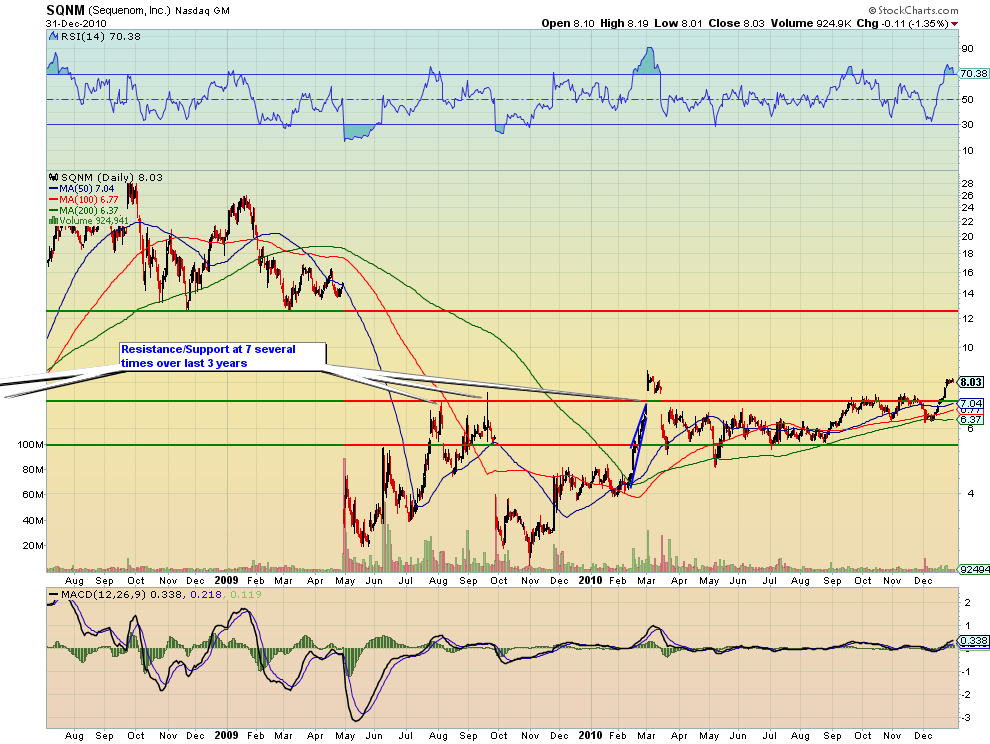Click the Resistance/Support at 7 annotation box
Screen dimensions: 990x744
tap(224, 356)
